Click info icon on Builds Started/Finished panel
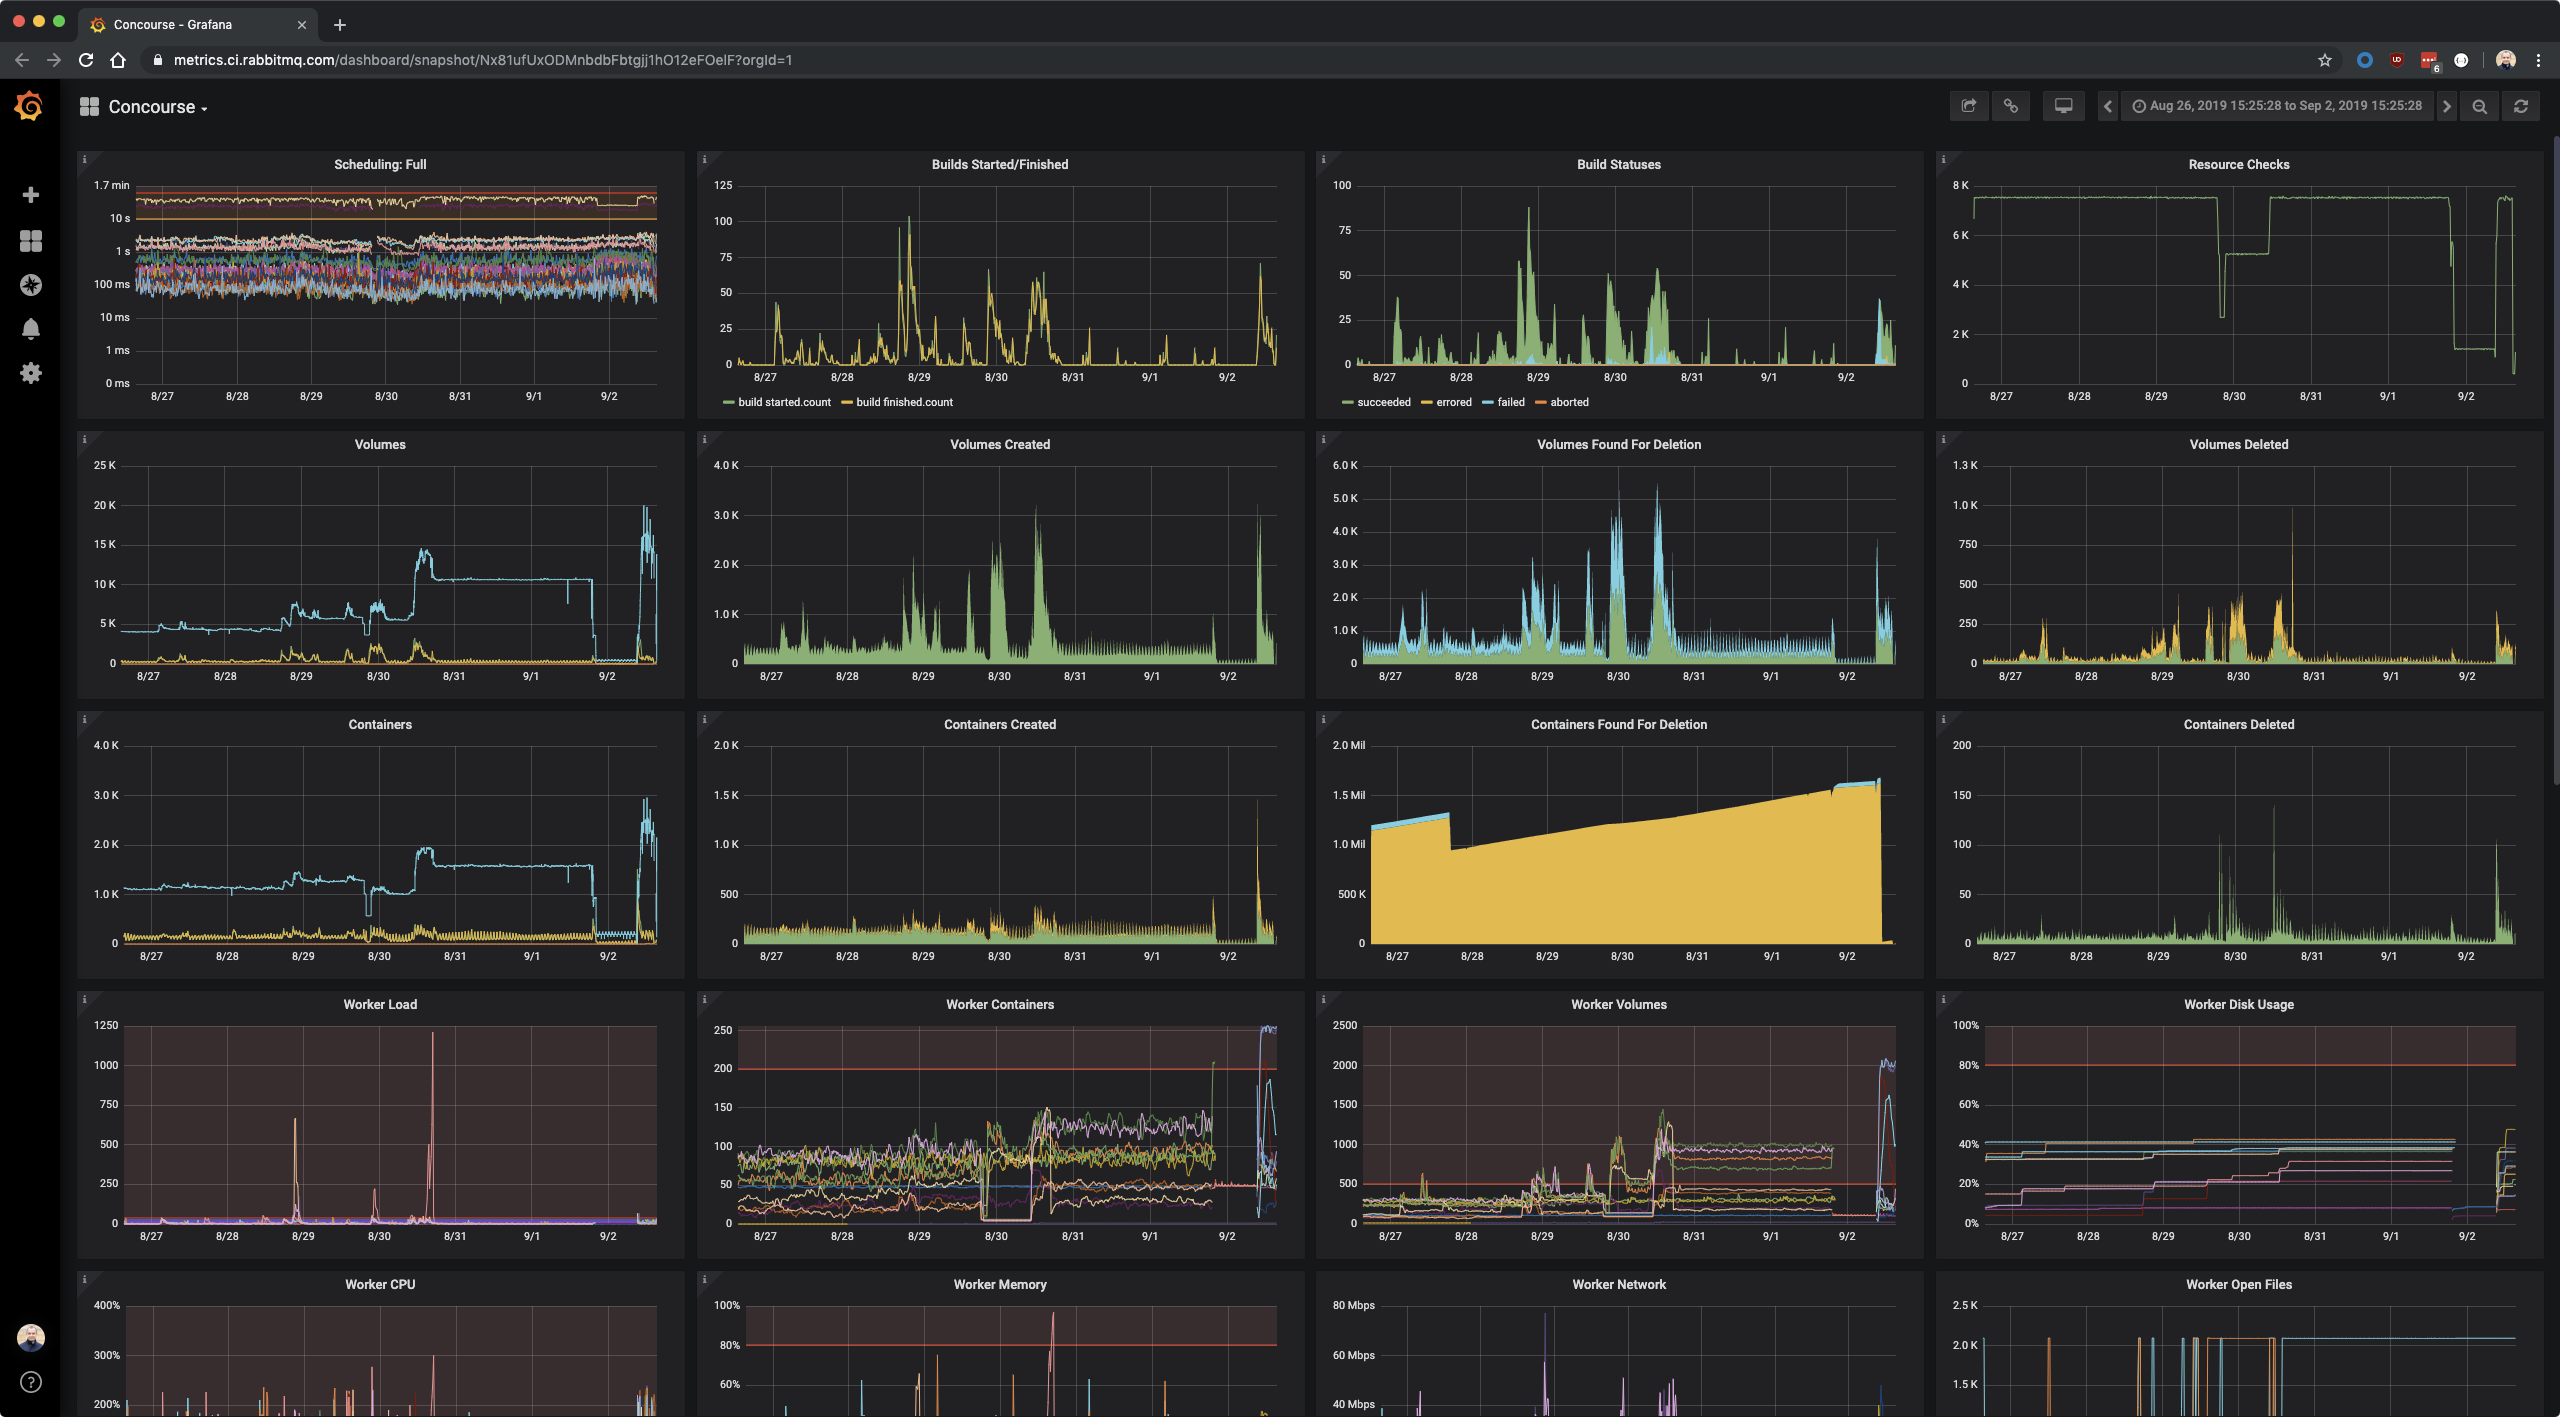2560x1417 pixels. click(704, 159)
